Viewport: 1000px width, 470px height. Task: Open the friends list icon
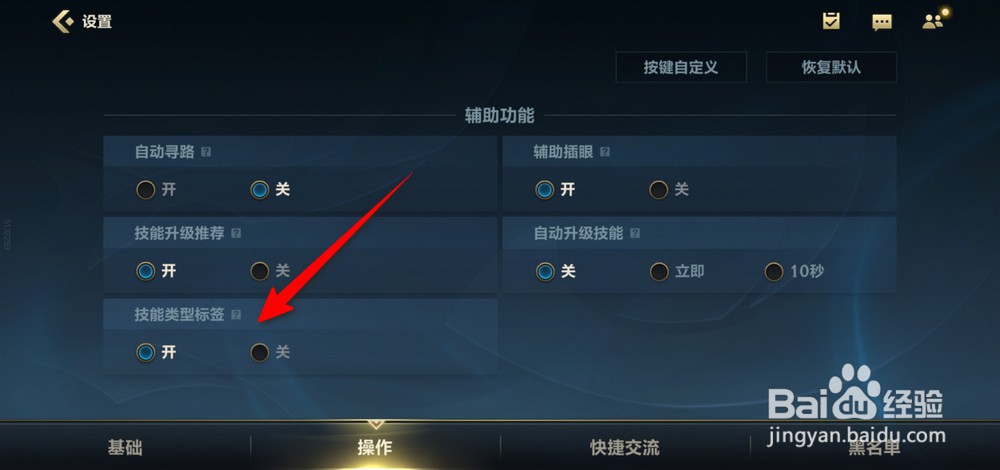click(x=933, y=21)
